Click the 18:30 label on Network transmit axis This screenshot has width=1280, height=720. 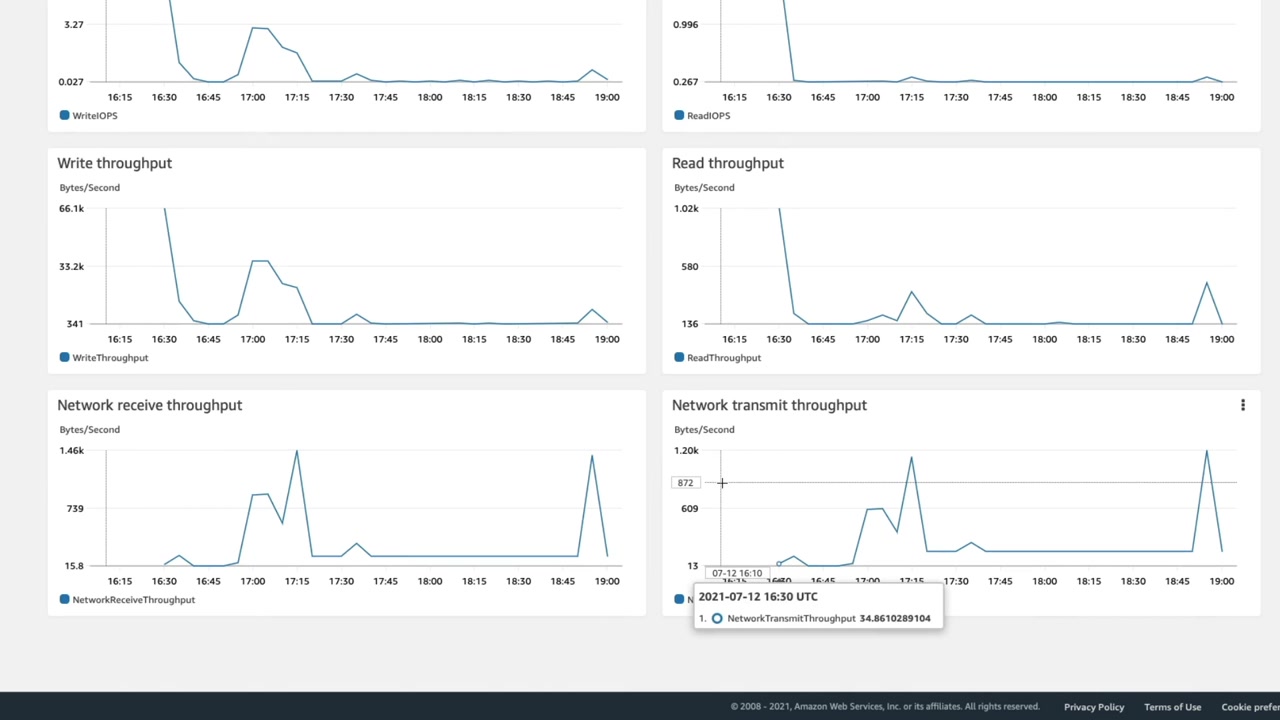click(1133, 581)
